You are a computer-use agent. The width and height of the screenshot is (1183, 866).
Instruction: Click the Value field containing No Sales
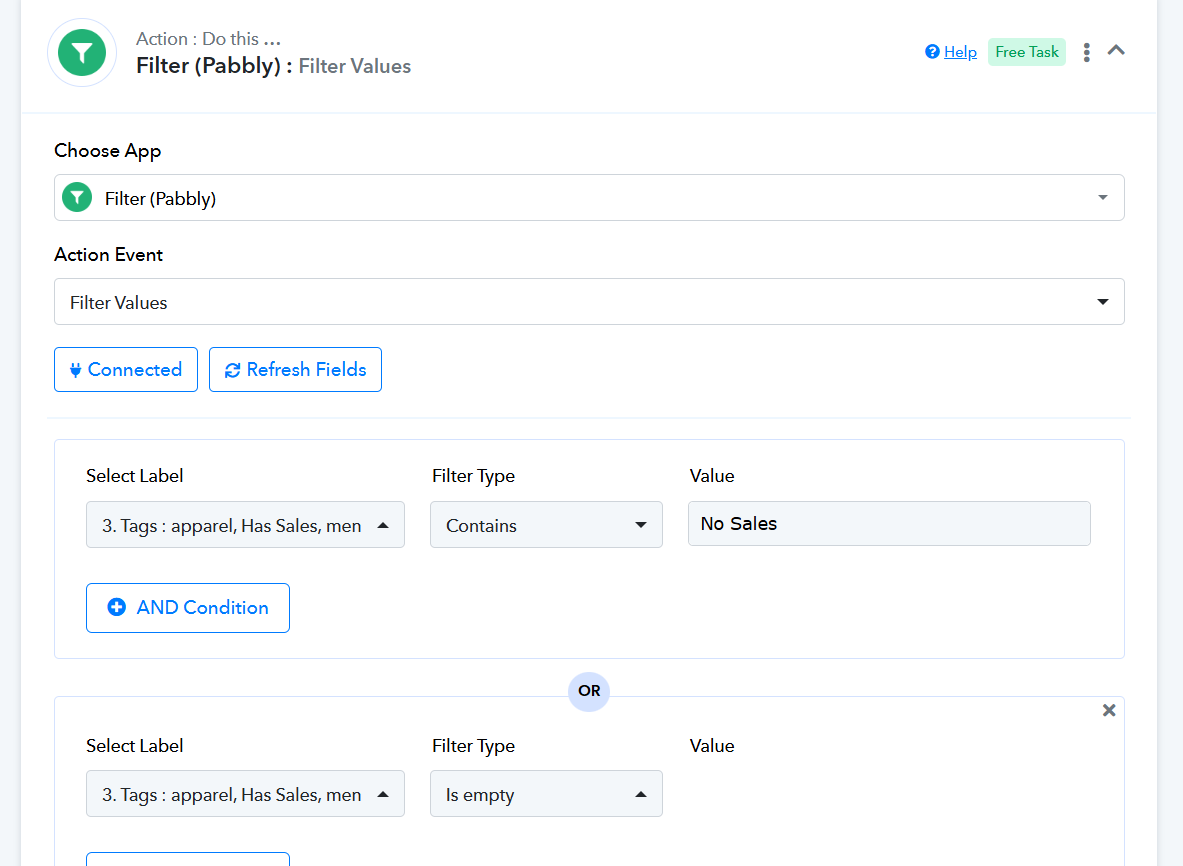pos(889,524)
